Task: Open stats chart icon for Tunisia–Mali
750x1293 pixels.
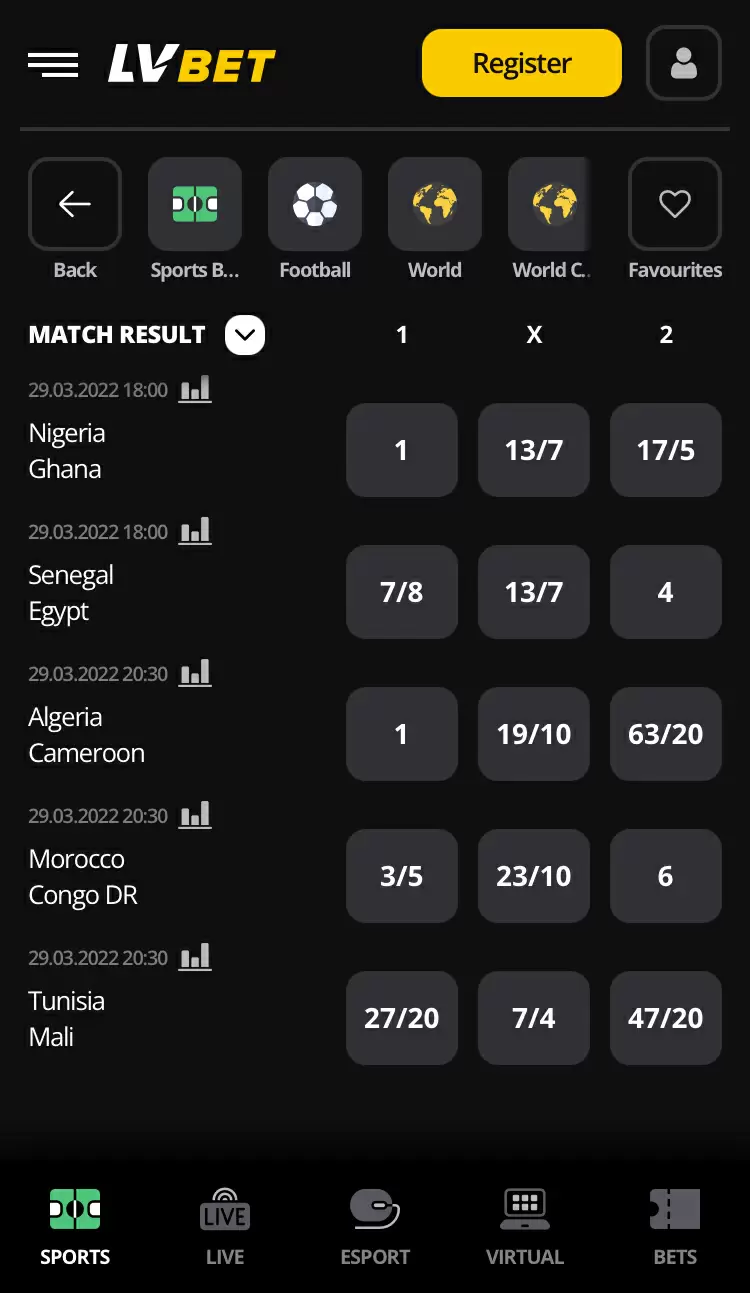Action: (195, 958)
